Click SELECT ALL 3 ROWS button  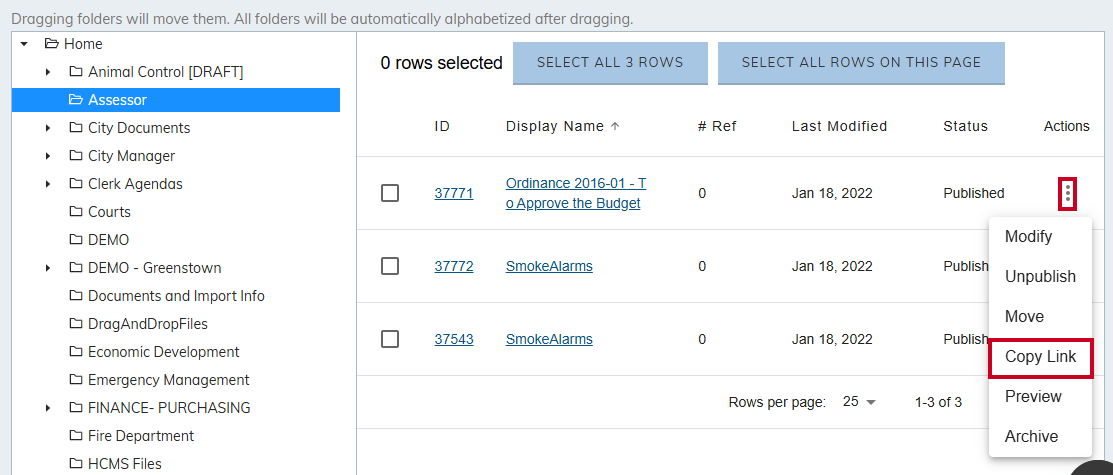(610, 62)
